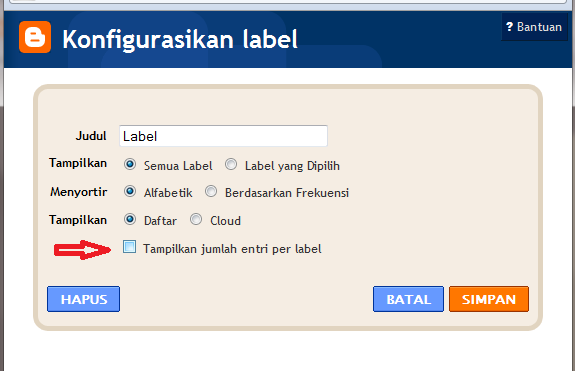The height and width of the screenshot is (371, 575).
Task: Choose Berdasarkan Frekuensi sorting option
Action: [x=211, y=191]
